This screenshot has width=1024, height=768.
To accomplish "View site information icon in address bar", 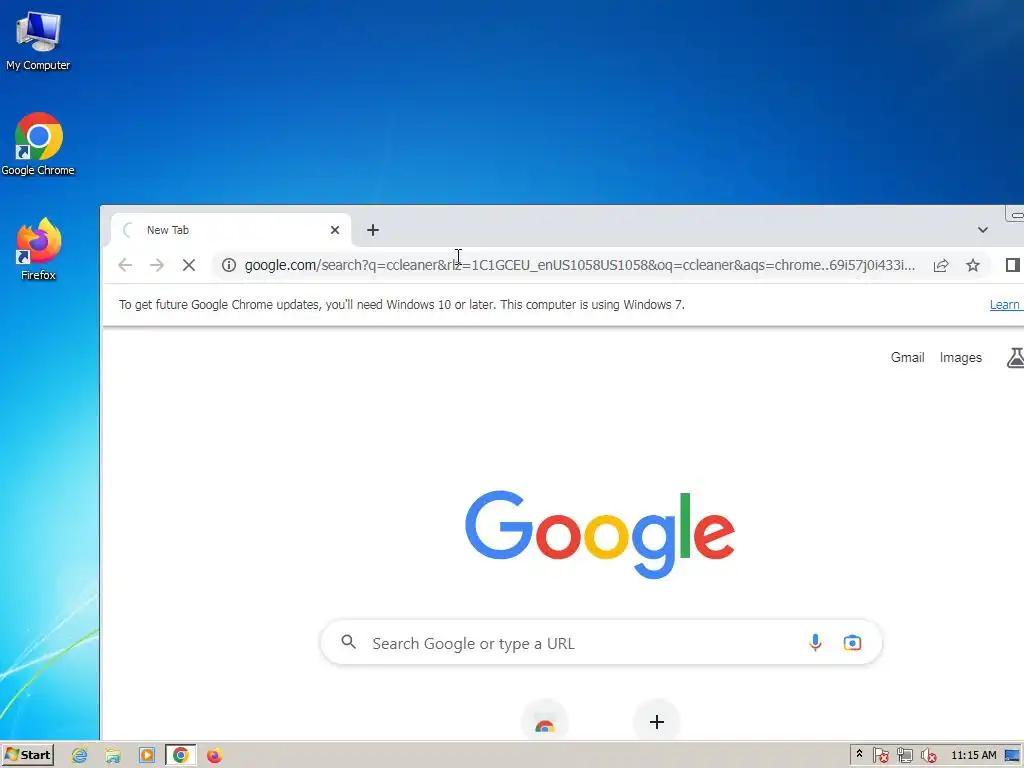I will (x=229, y=265).
